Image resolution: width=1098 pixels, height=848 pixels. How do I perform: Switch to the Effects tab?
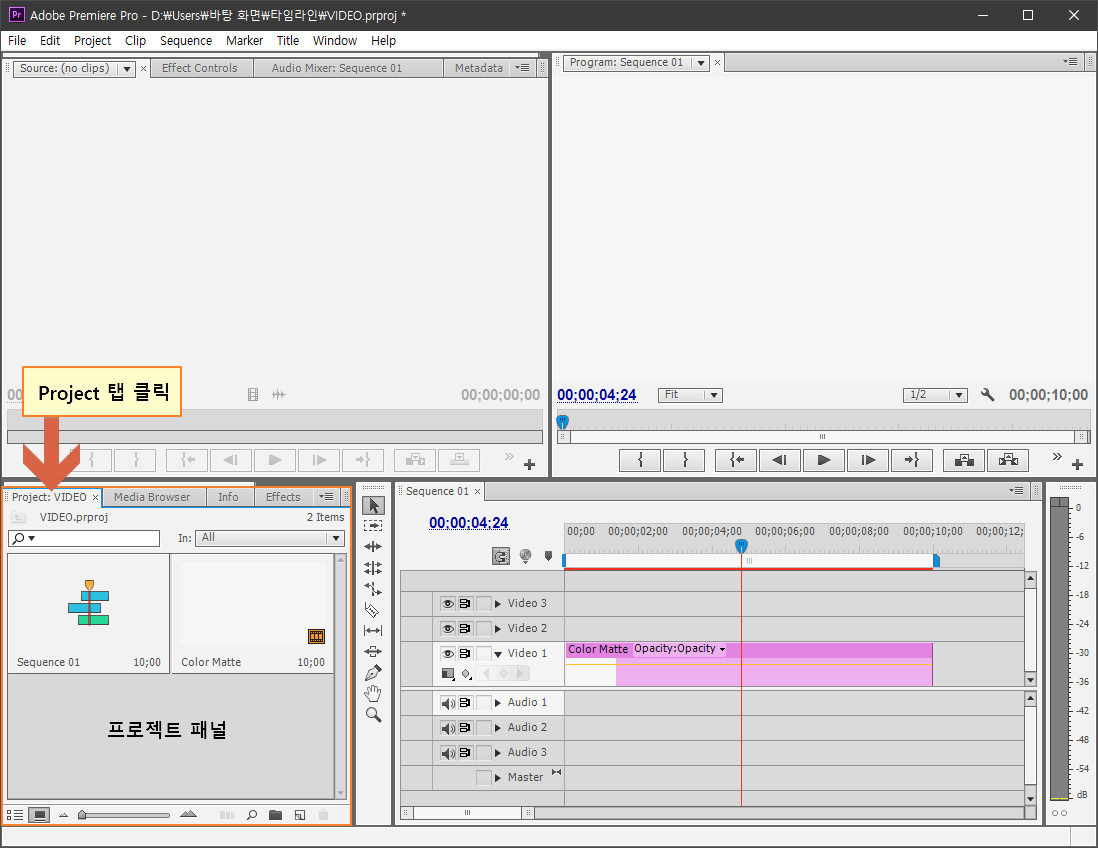tap(283, 497)
